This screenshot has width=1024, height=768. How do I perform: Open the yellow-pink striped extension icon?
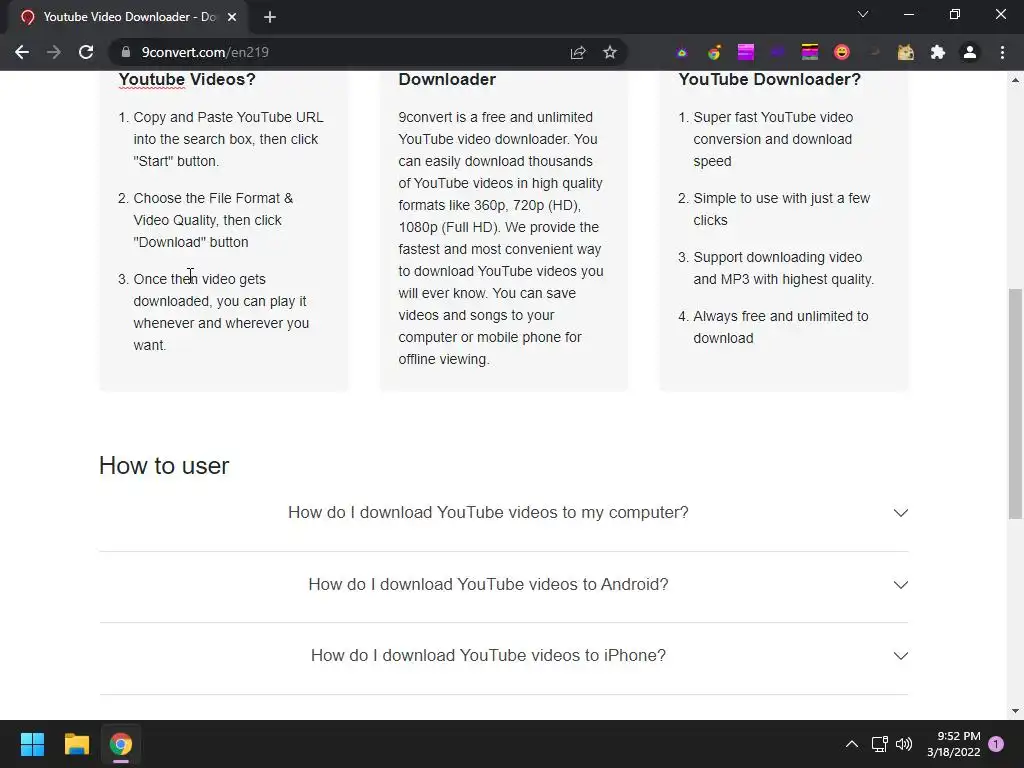click(x=810, y=52)
